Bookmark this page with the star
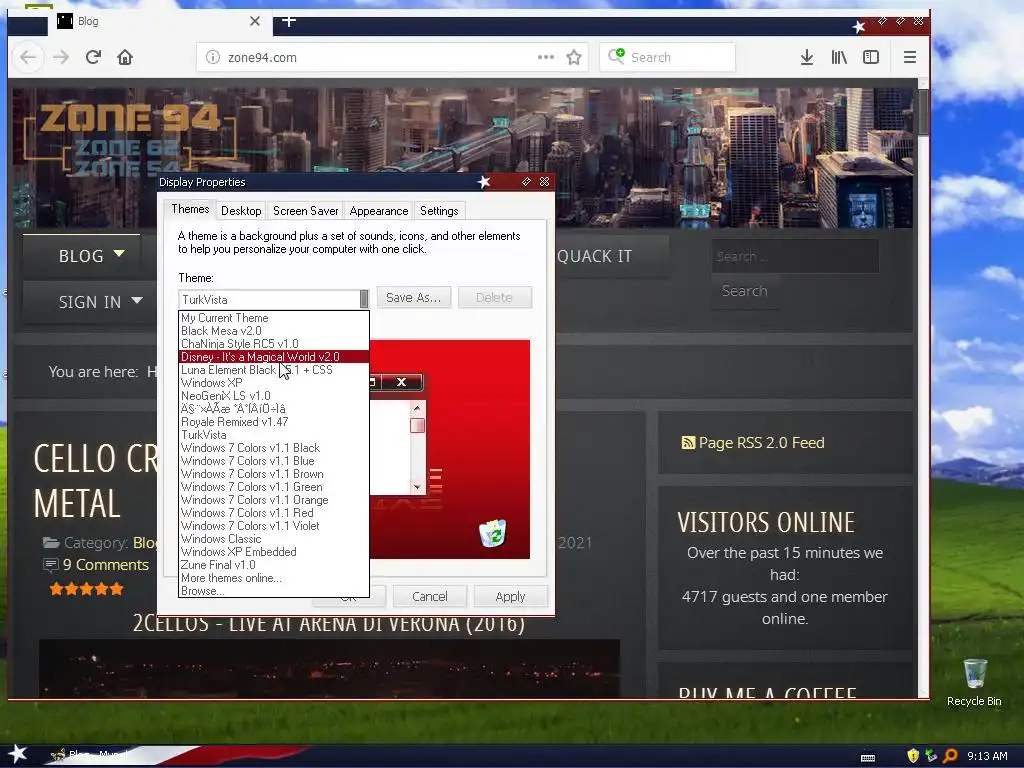The width and height of the screenshot is (1024, 768). (x=574, y=57)
